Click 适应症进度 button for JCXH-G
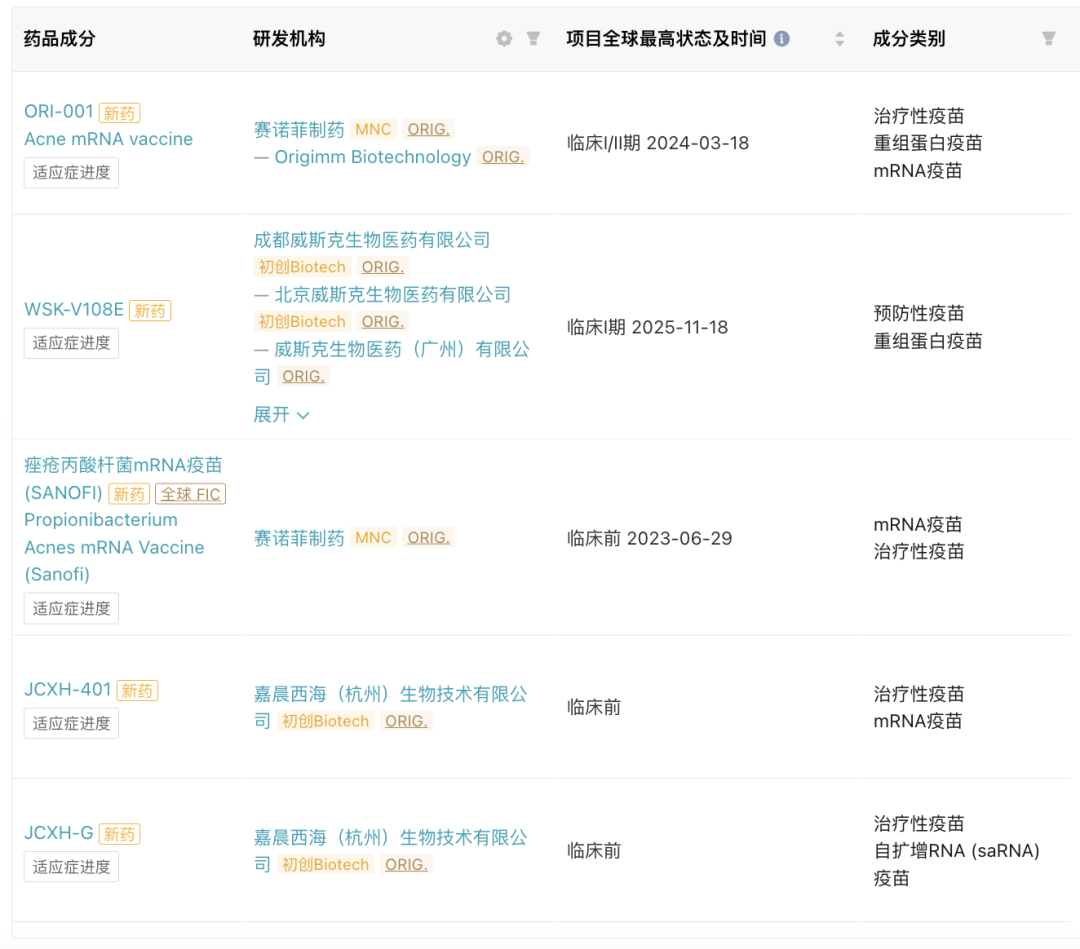This screenshot has width=1080, height=949. (71, 866)
